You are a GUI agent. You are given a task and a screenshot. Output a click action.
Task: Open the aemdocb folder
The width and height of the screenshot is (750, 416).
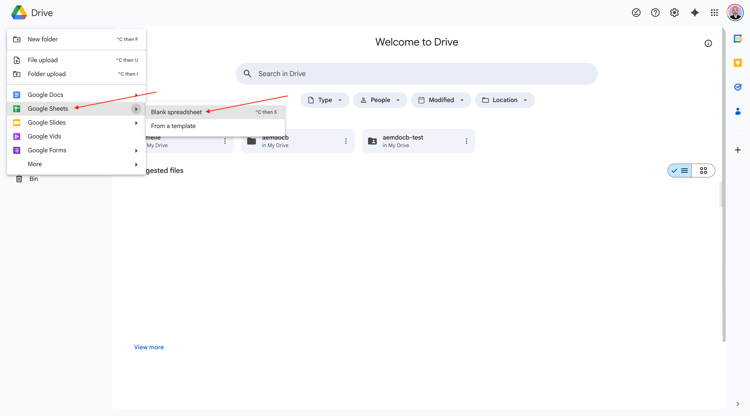pyautogui.click(x=298, y=141)
